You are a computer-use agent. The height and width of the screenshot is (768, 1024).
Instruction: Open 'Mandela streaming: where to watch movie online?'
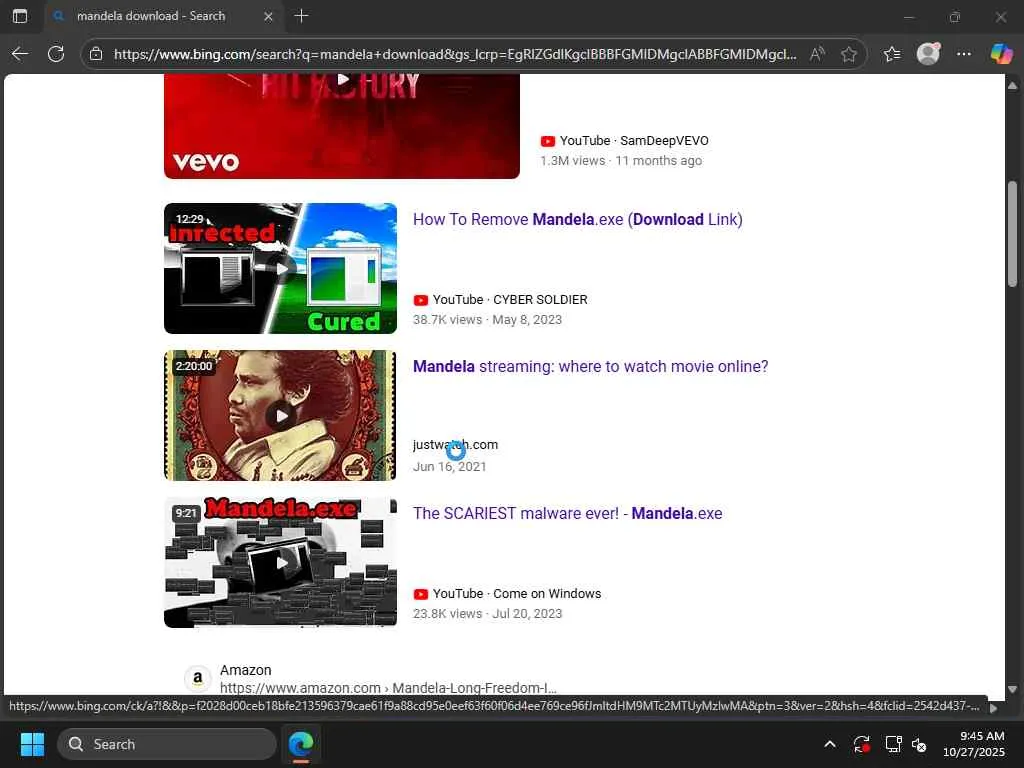tap(590, 366)
